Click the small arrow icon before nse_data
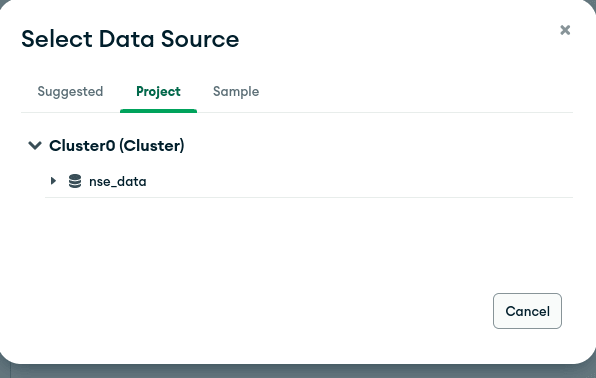 click(x=53, y=181)
